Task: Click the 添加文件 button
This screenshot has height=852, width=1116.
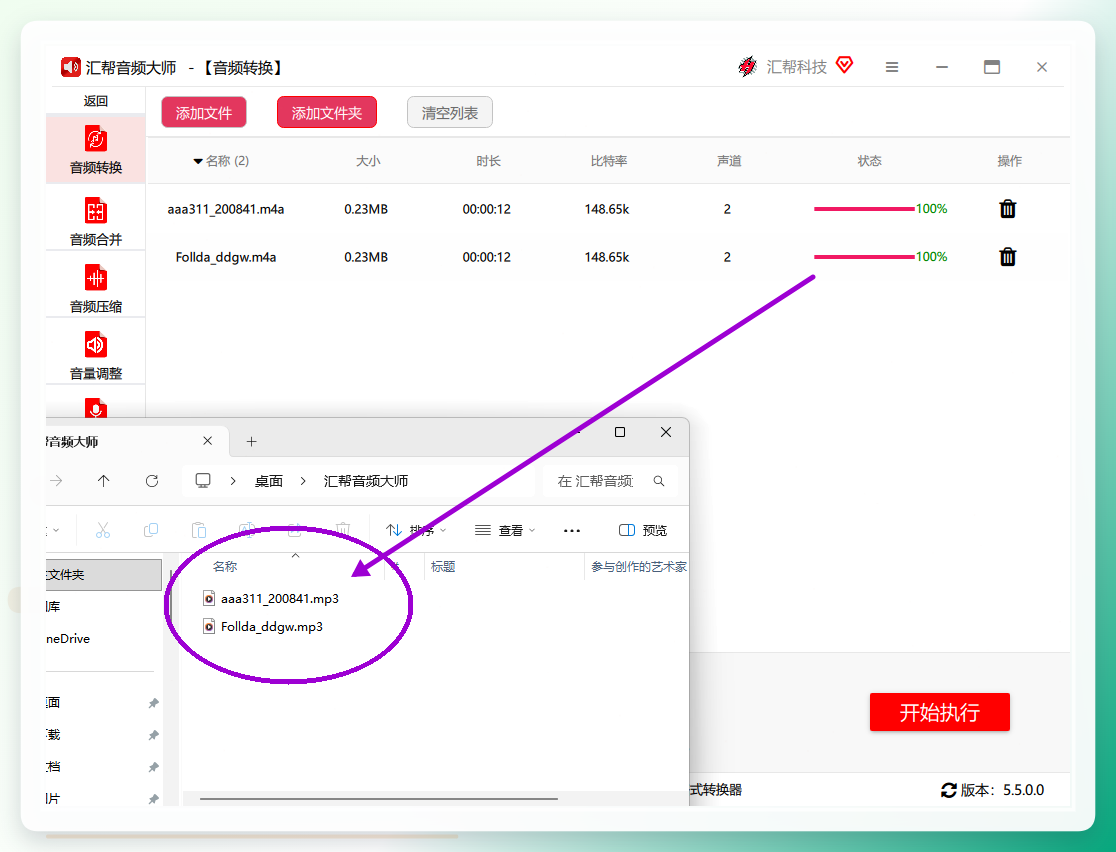Action: tap(204, 112)
